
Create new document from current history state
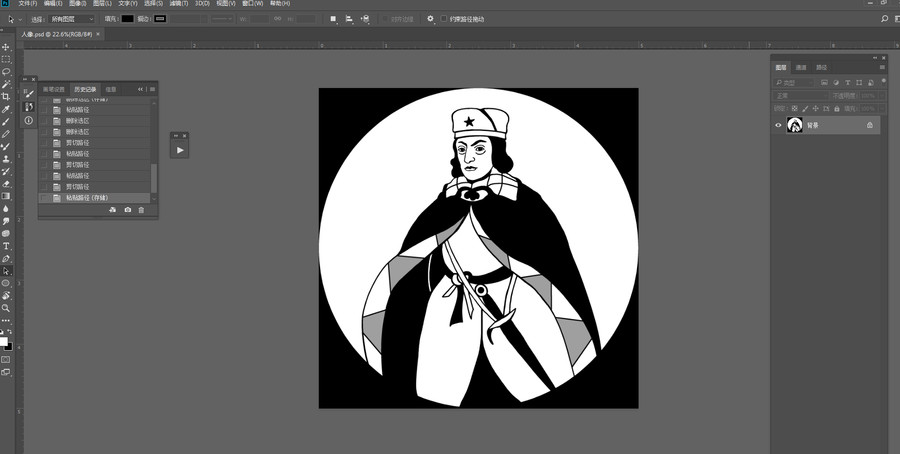tap(112, 210)
